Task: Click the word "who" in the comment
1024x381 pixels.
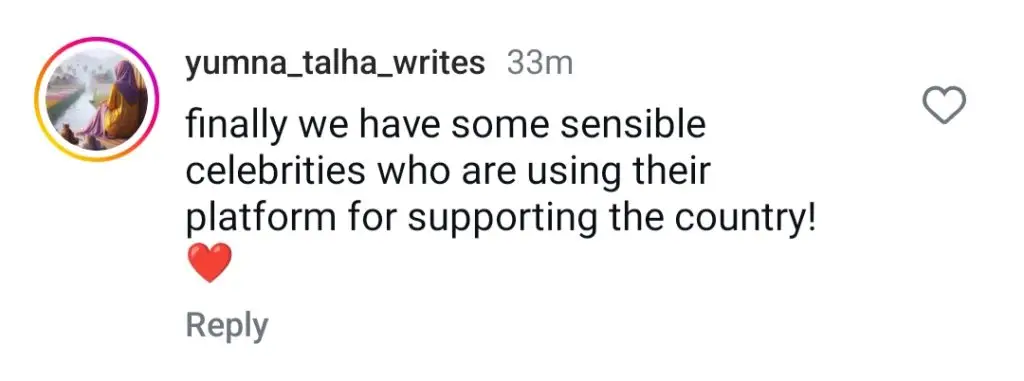Action: (406, 172)
